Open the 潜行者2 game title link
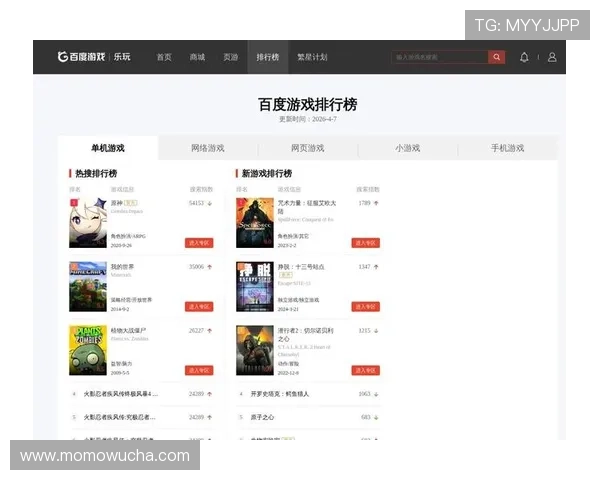This screenshot has width=600, height=480. click(x=306, y=335)
